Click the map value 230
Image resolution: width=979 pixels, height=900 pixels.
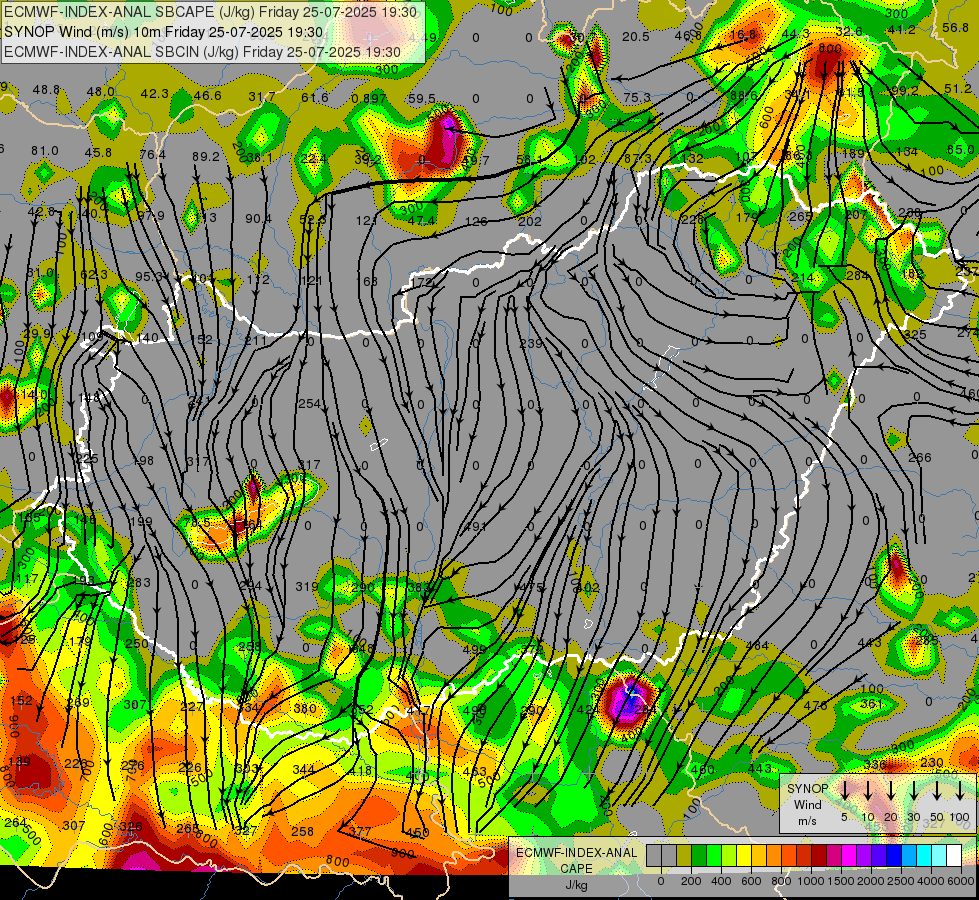(x=932, y=763)
